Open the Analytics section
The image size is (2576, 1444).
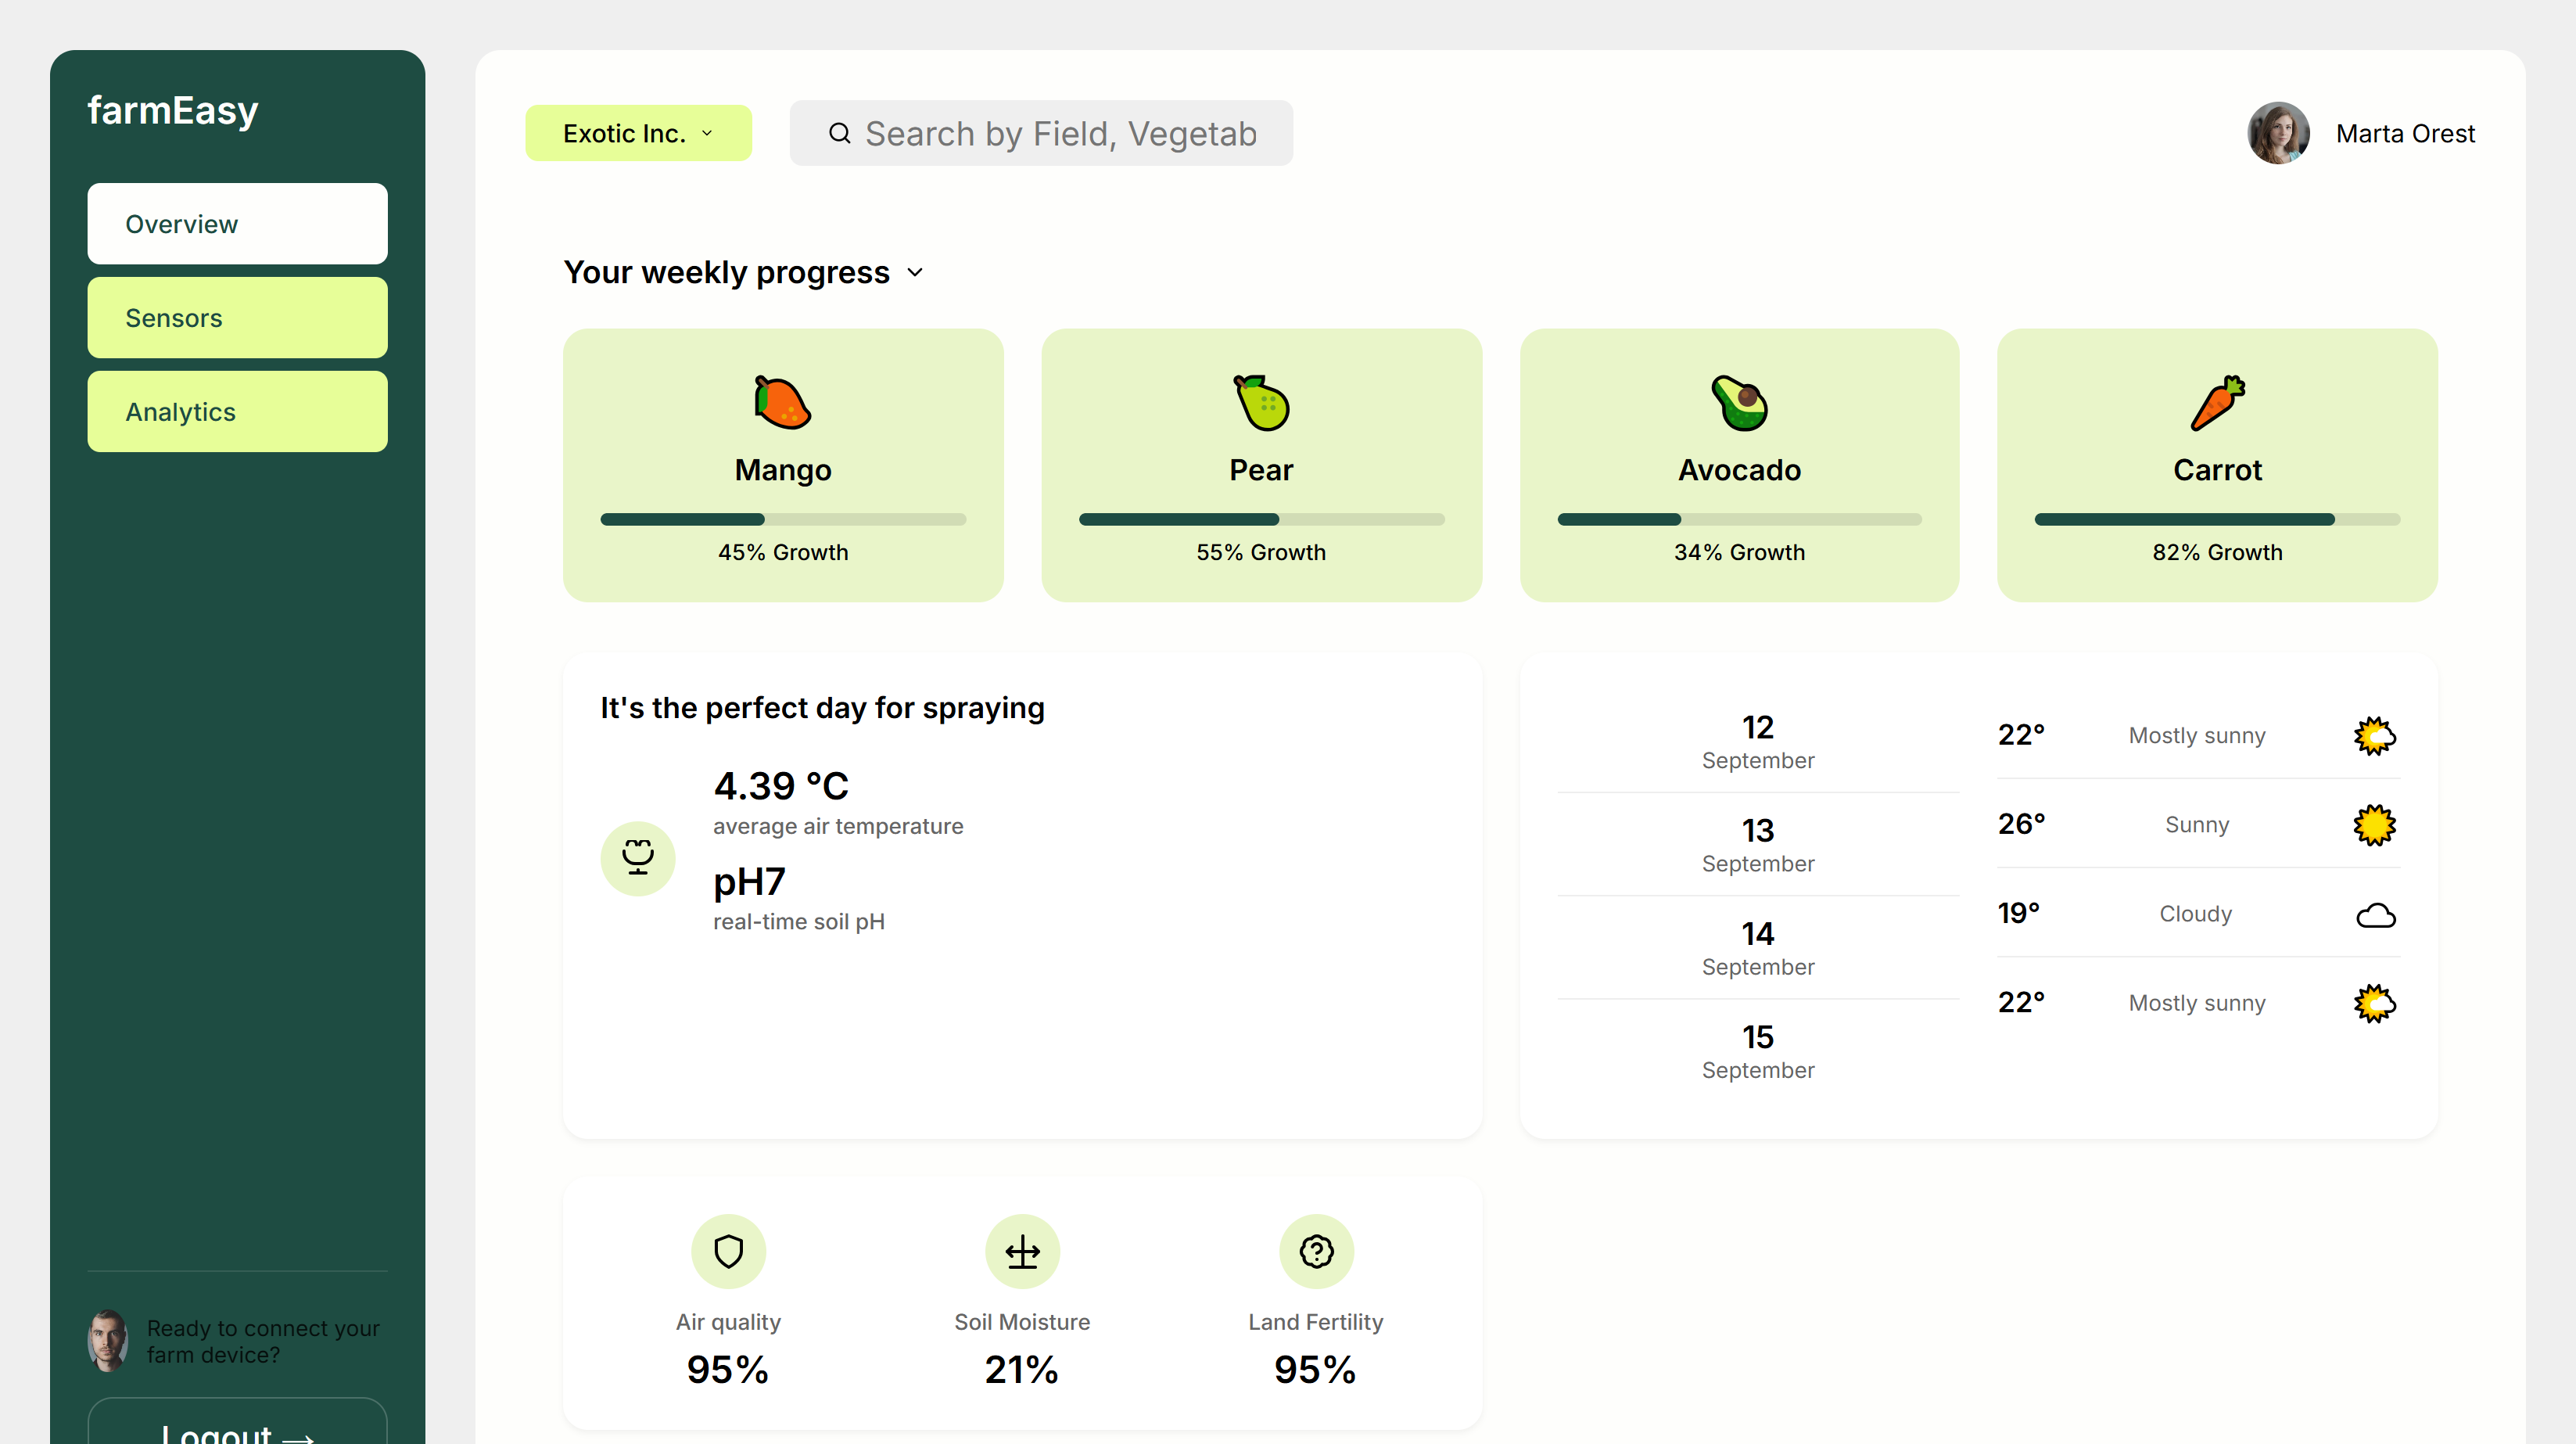(237, 412)
